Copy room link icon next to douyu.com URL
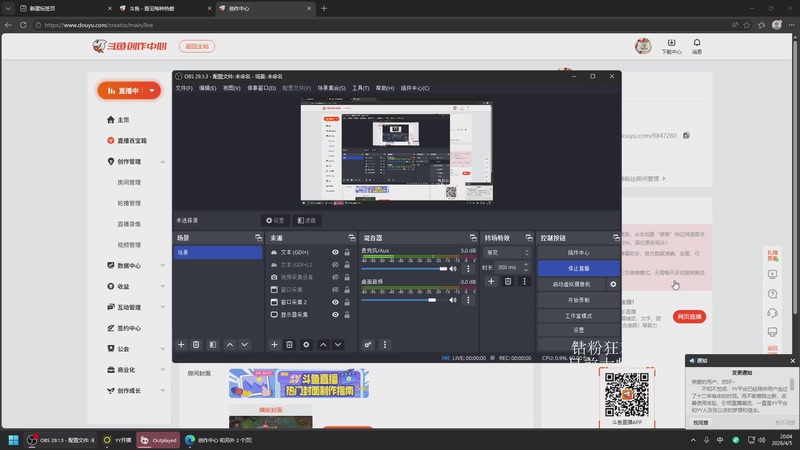 point(686,136)
